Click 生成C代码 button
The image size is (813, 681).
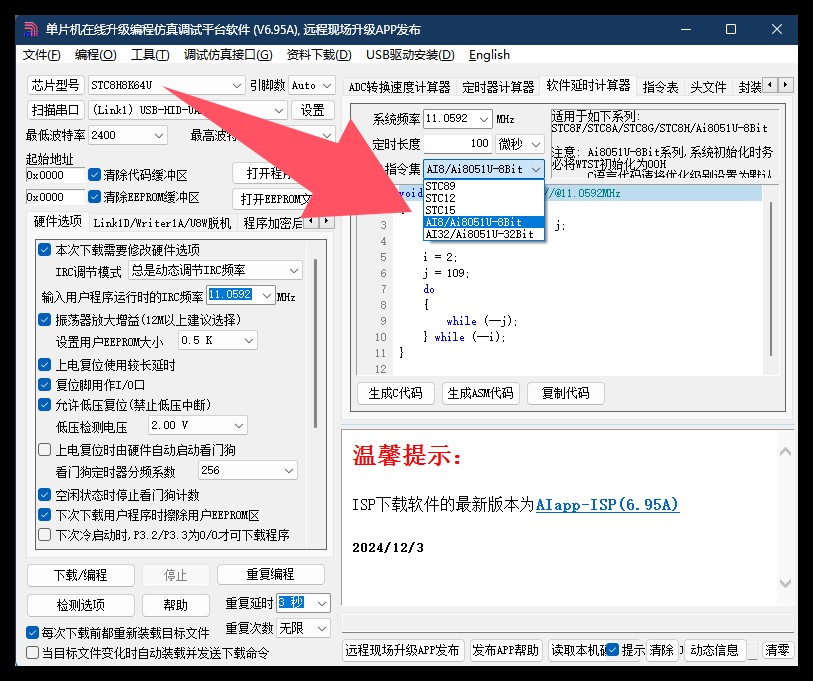coord(396,393)
